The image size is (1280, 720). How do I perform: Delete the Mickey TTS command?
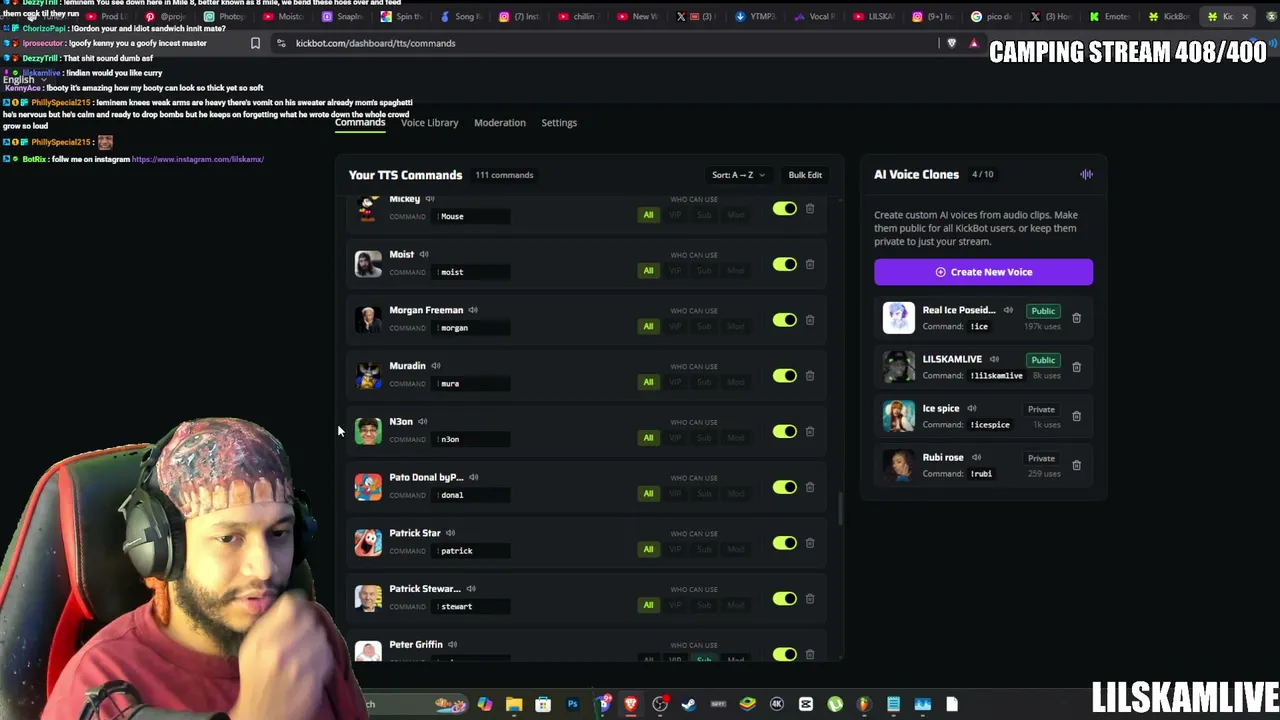(810, 208)
